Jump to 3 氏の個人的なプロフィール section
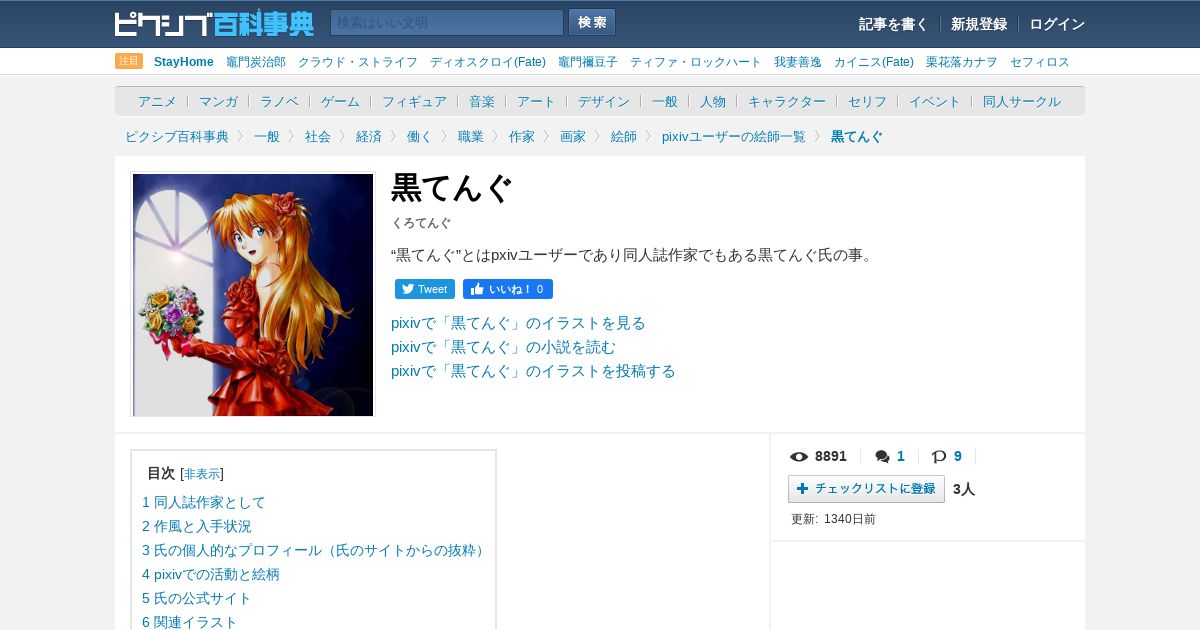The height and width of the screenshot is (630, 1200). click(x=315, y=550)
